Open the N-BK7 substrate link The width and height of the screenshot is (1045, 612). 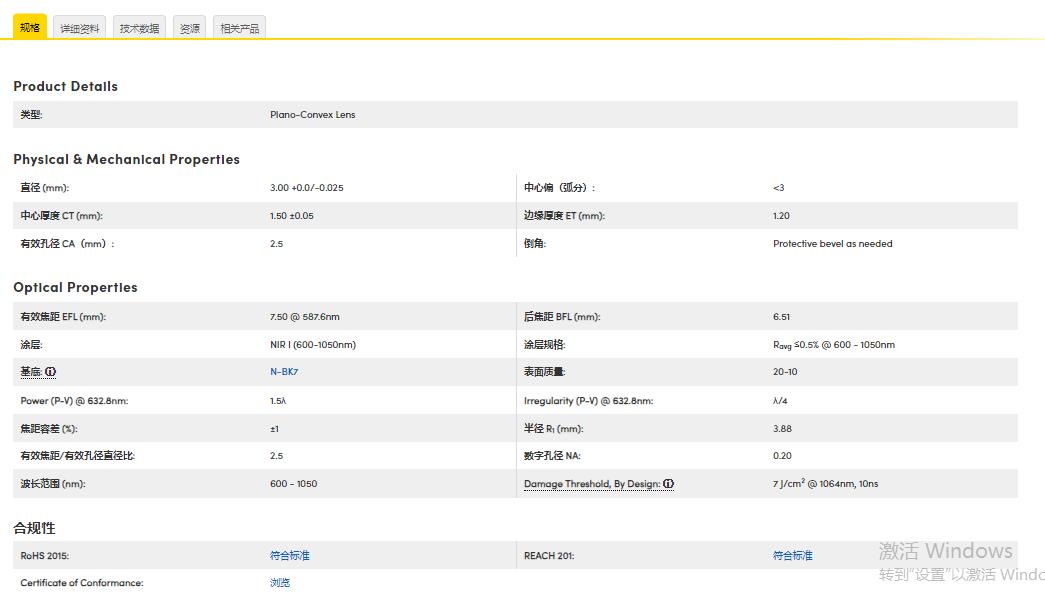283,372
